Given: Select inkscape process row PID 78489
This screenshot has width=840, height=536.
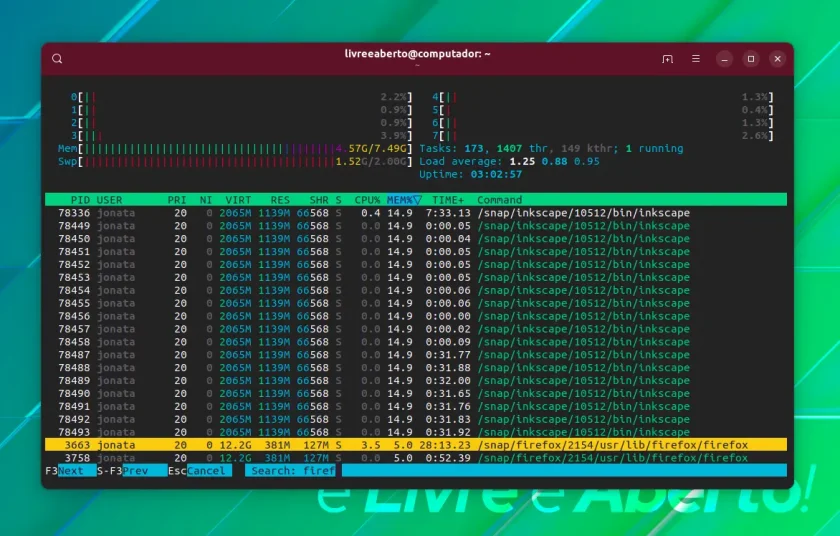Looking at the screenshot, I should (x=416, y=380).
